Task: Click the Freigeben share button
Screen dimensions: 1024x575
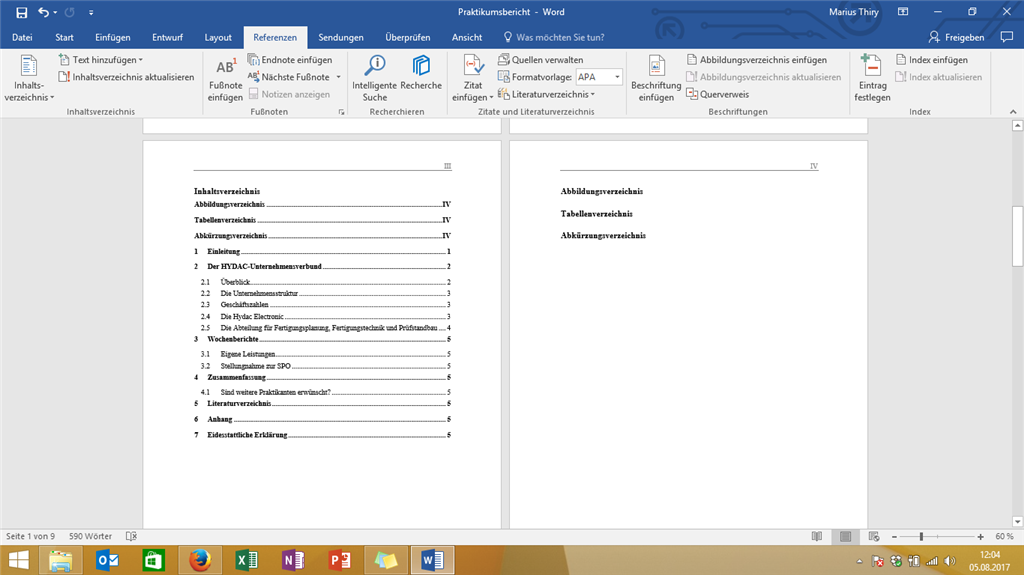Action: tap(957, 37)
